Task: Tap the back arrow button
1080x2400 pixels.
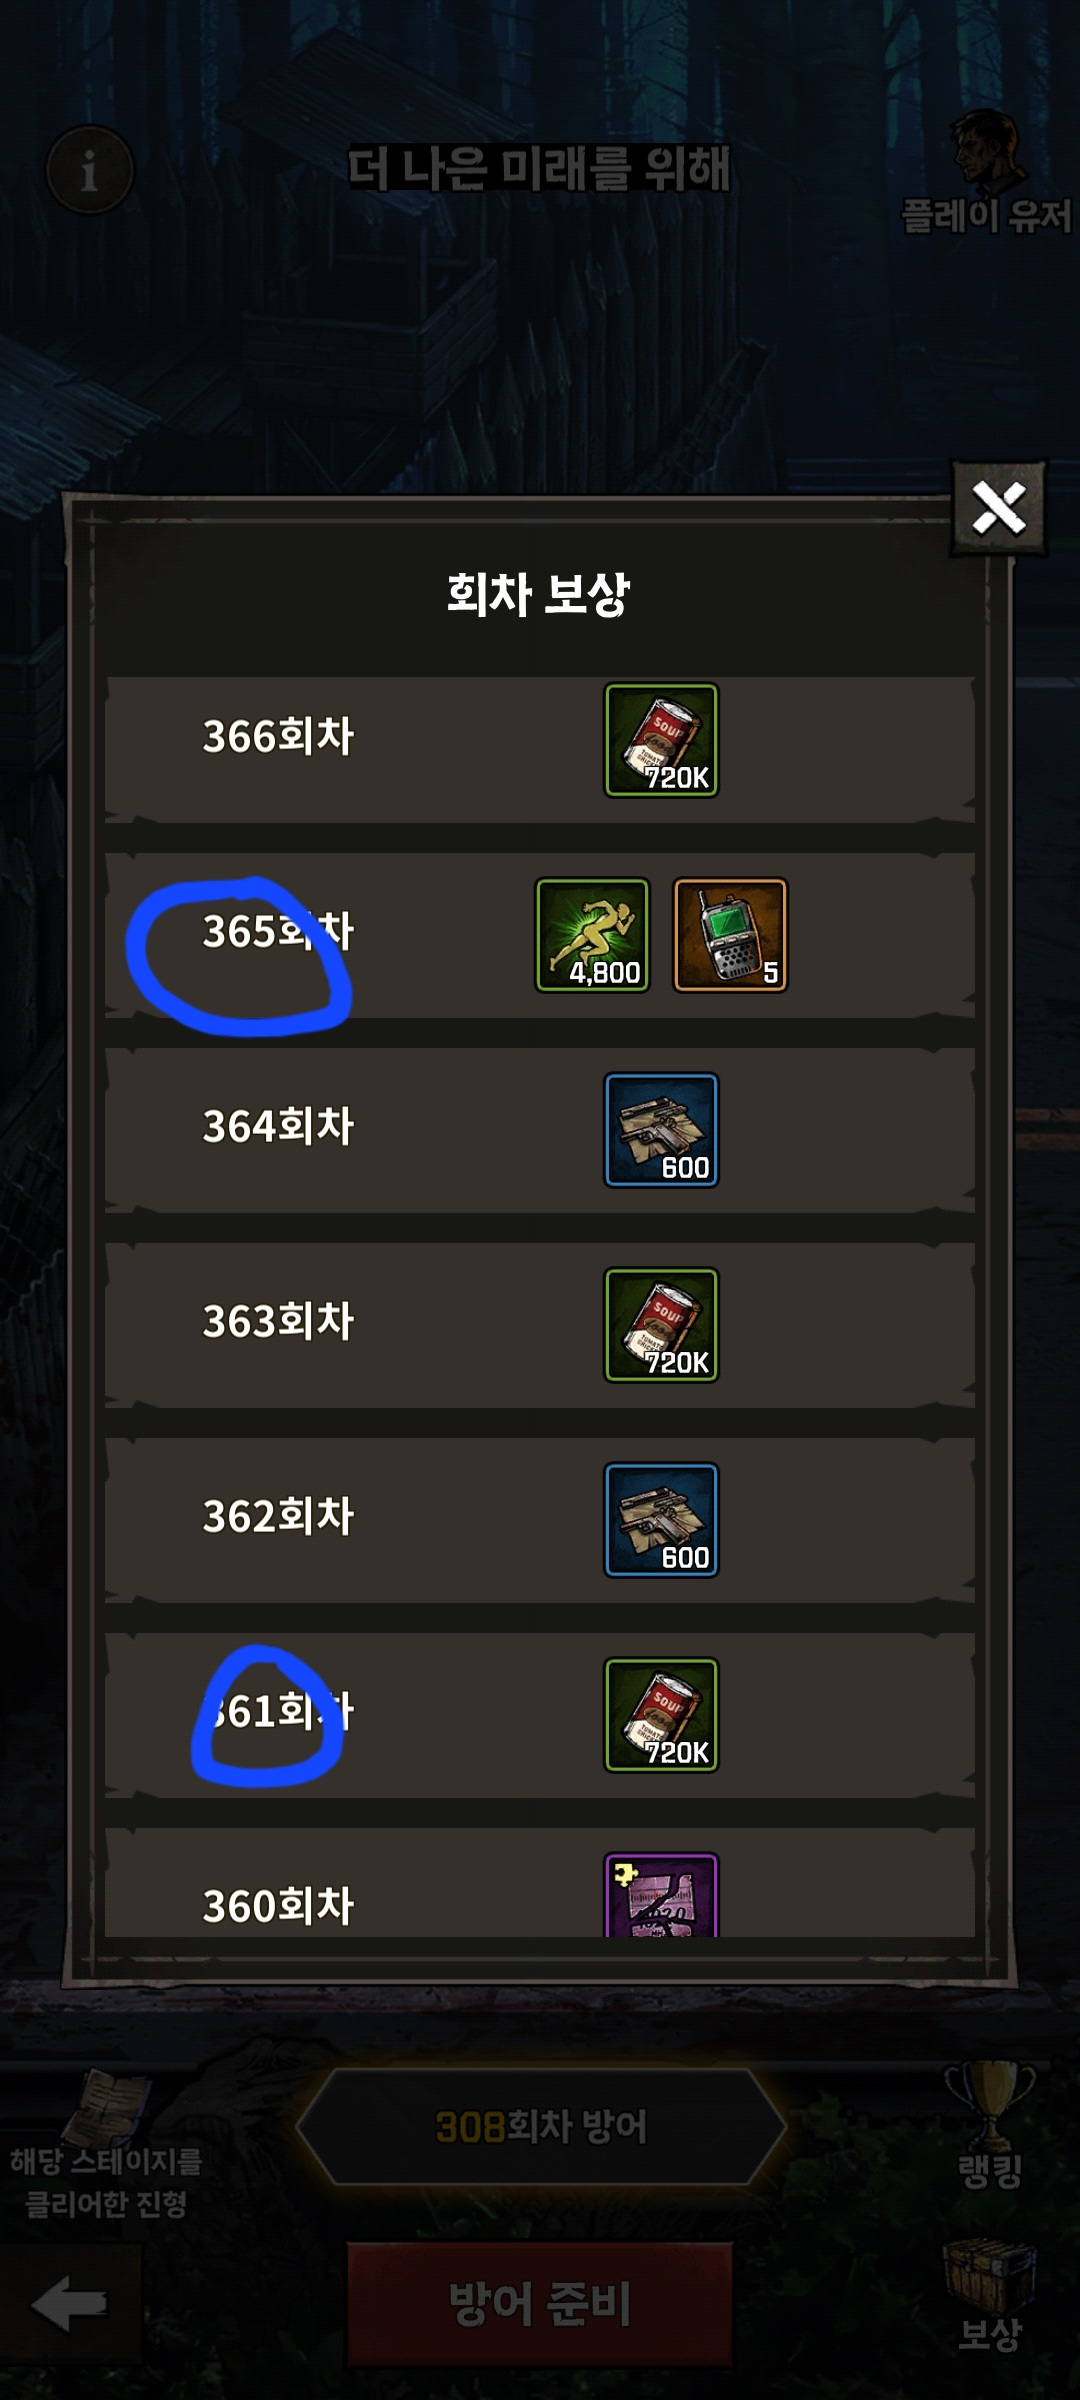Action: [x=69, y=2303]
